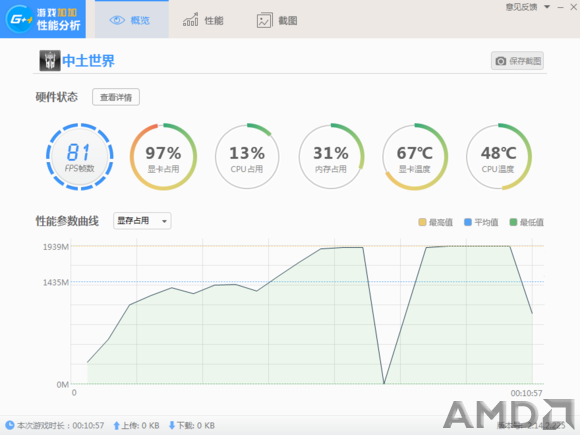Image resolution: width=580 pixels, height=435 pixels.
Task: Save a capture with 保存截图 button
Action: [x=517, y=61]
